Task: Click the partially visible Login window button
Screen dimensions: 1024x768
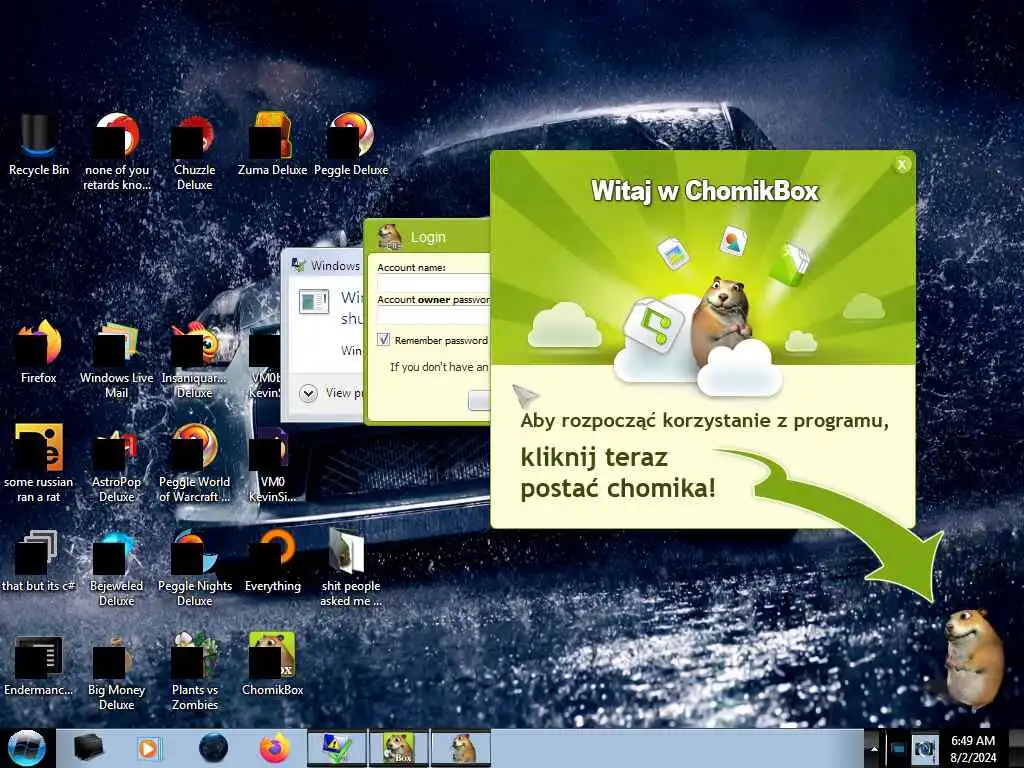Action: coord(479,400)
